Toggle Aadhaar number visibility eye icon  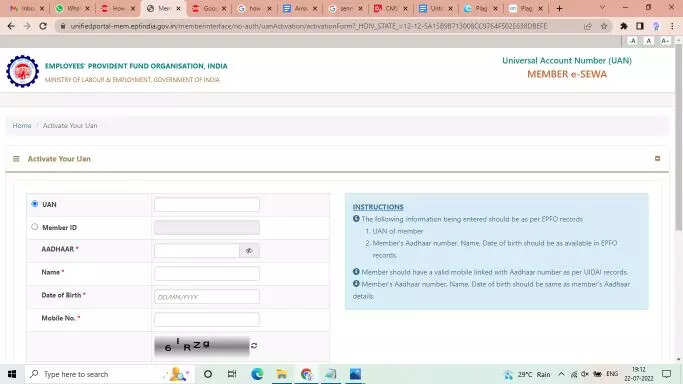coord(249,251)
